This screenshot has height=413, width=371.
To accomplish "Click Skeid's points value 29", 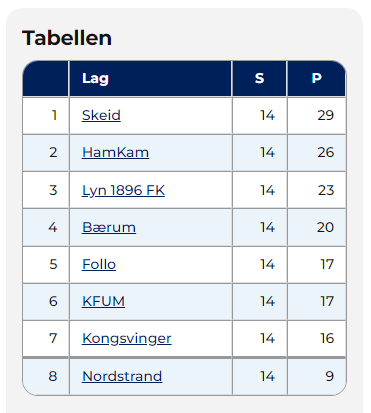I will point(325,115).
